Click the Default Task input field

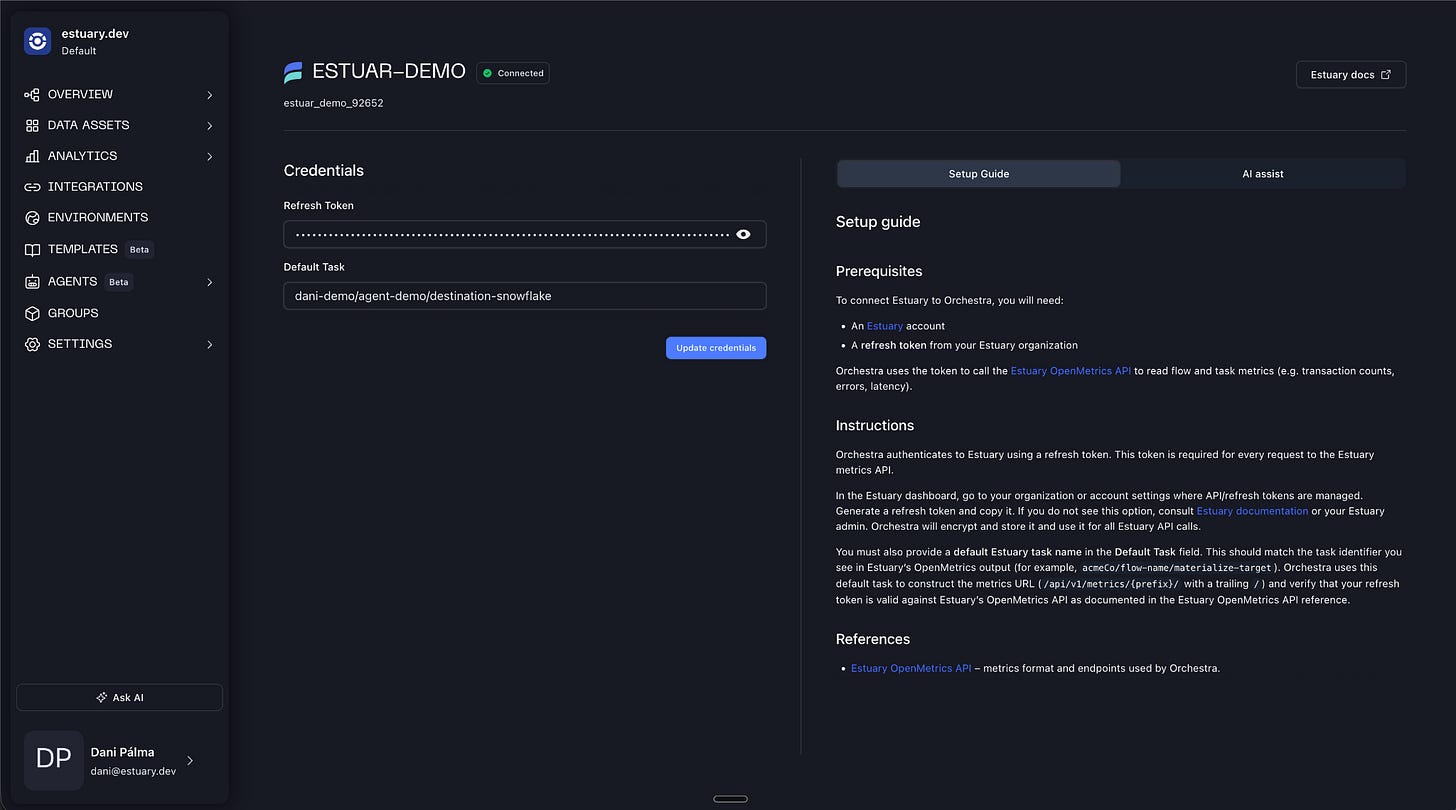(525, 296)
